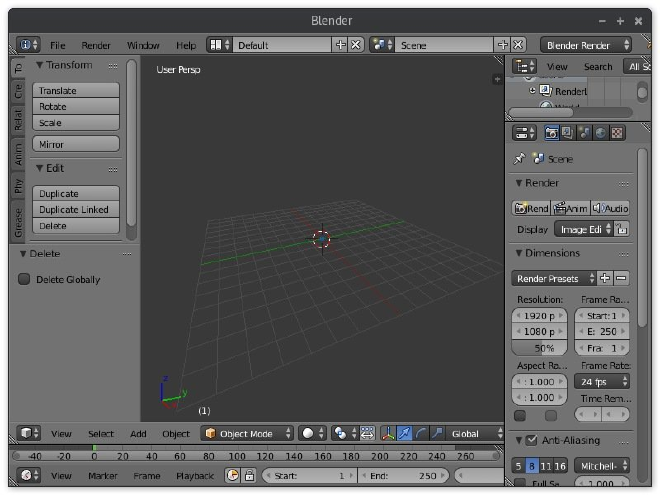Open the Window menu
The width and height of the screenshot is (660, 495).
tap(143, 45)
